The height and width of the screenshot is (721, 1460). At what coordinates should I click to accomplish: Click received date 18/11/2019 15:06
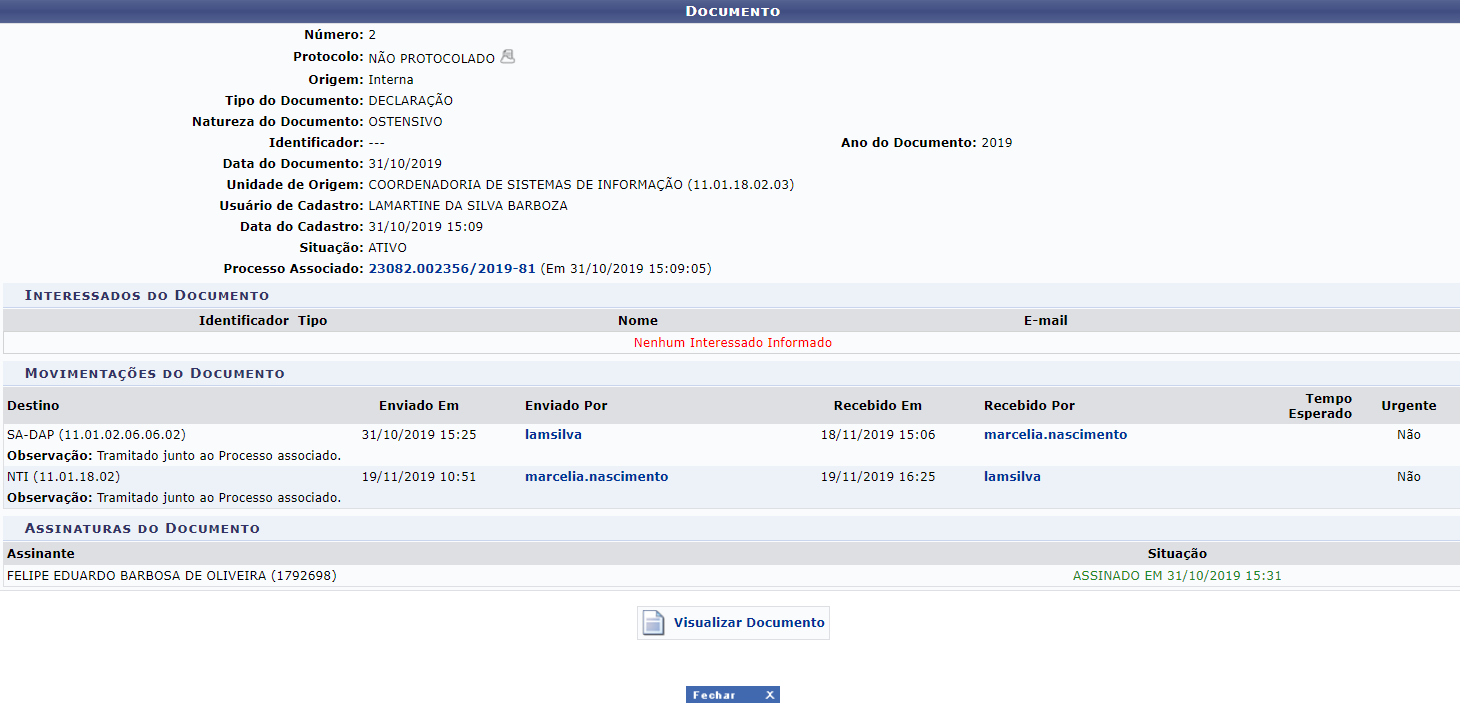[x=878, y=435]
